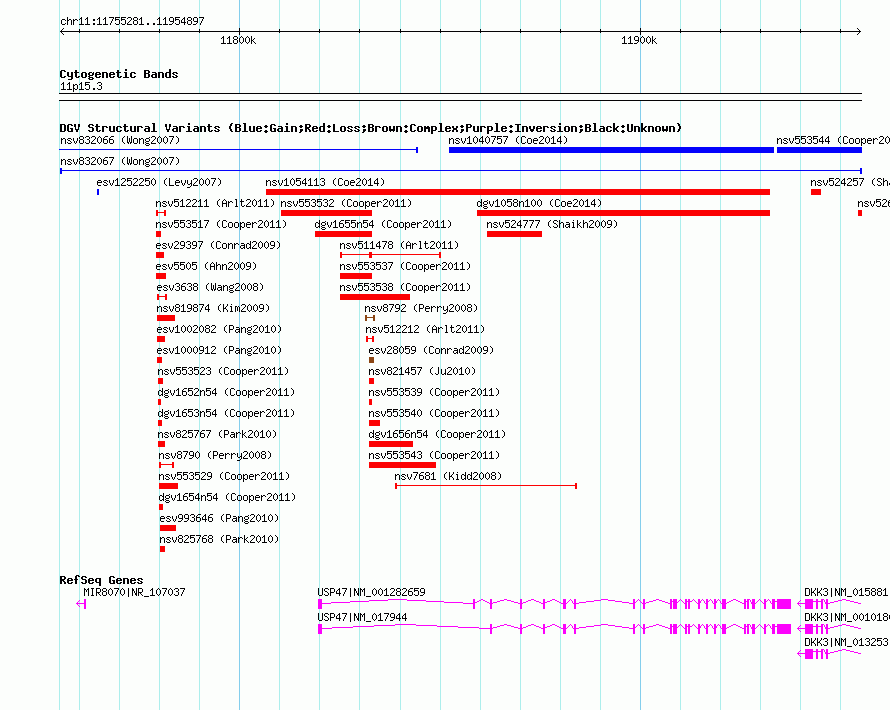Click the 11p15.3 cytogenetic band label
Screen dimensions: 890x710
pos(81,86)
